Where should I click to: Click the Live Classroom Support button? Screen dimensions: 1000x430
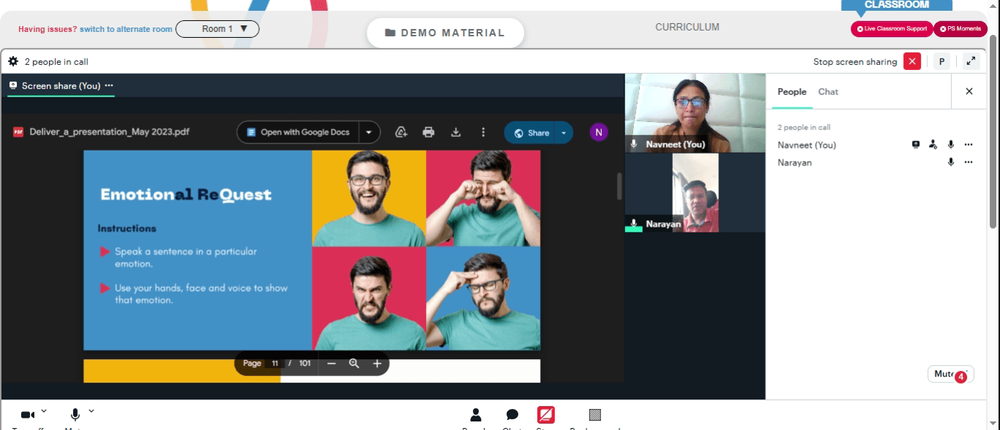892,29
